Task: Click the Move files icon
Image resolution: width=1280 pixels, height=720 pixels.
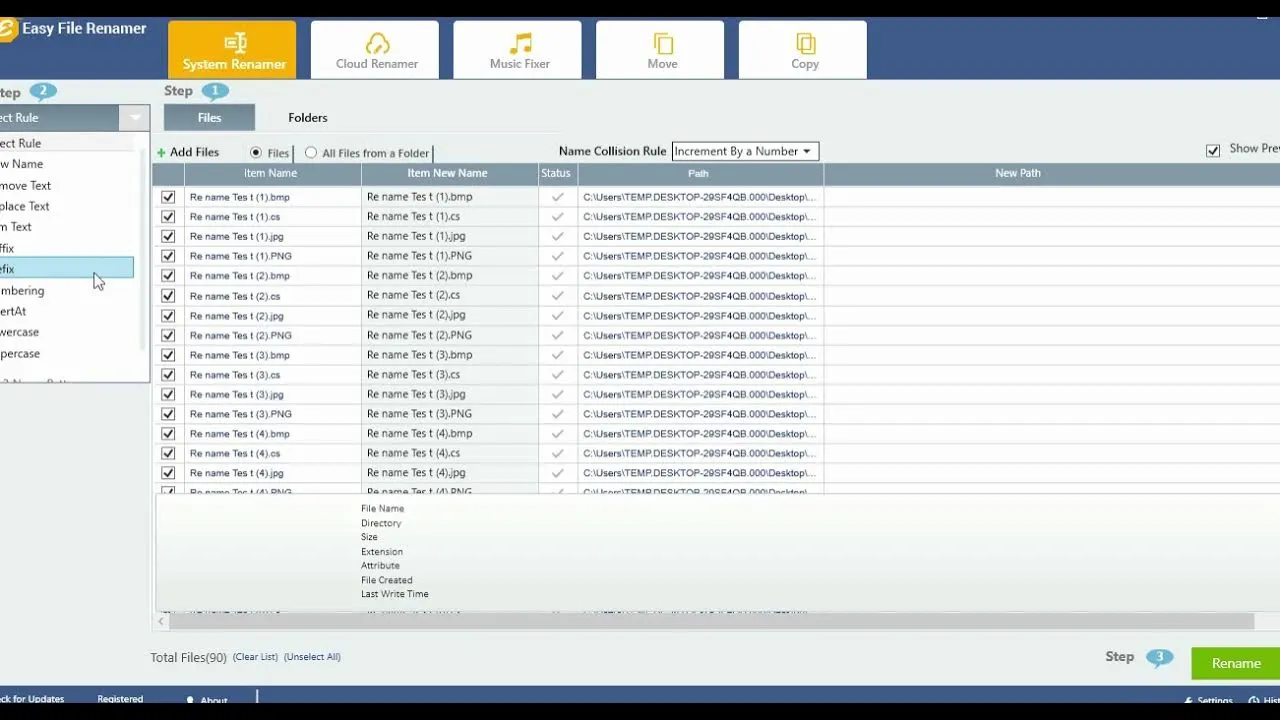Action: point(662,43)
